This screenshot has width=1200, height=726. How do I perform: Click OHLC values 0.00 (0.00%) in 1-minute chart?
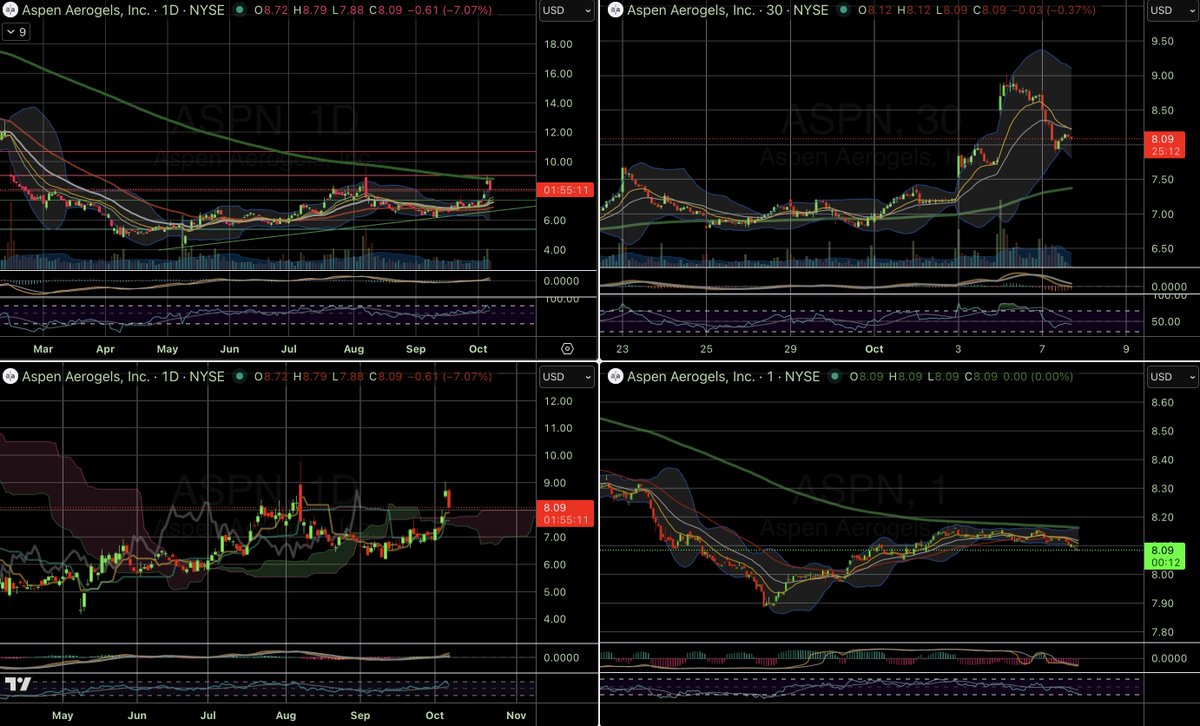[963, 377]
